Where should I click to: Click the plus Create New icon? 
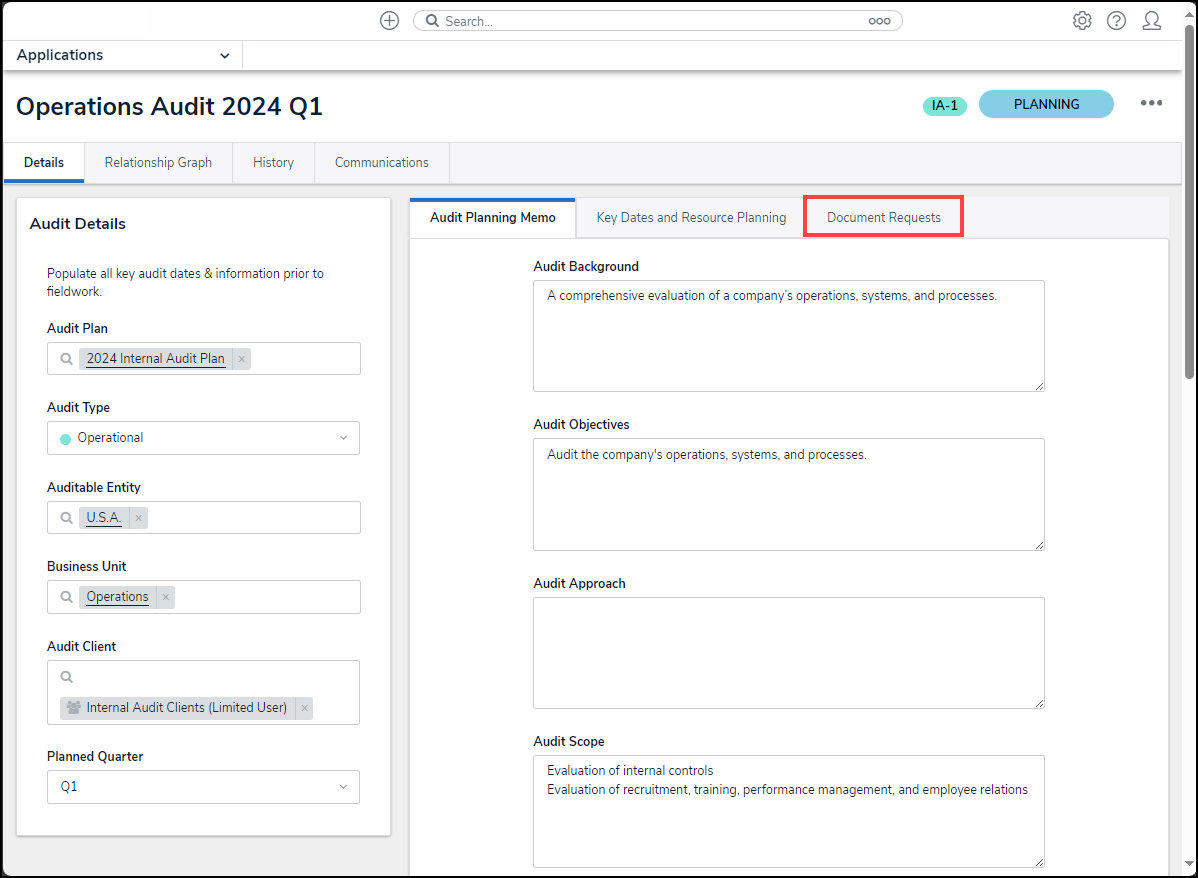tap(390, 21)
